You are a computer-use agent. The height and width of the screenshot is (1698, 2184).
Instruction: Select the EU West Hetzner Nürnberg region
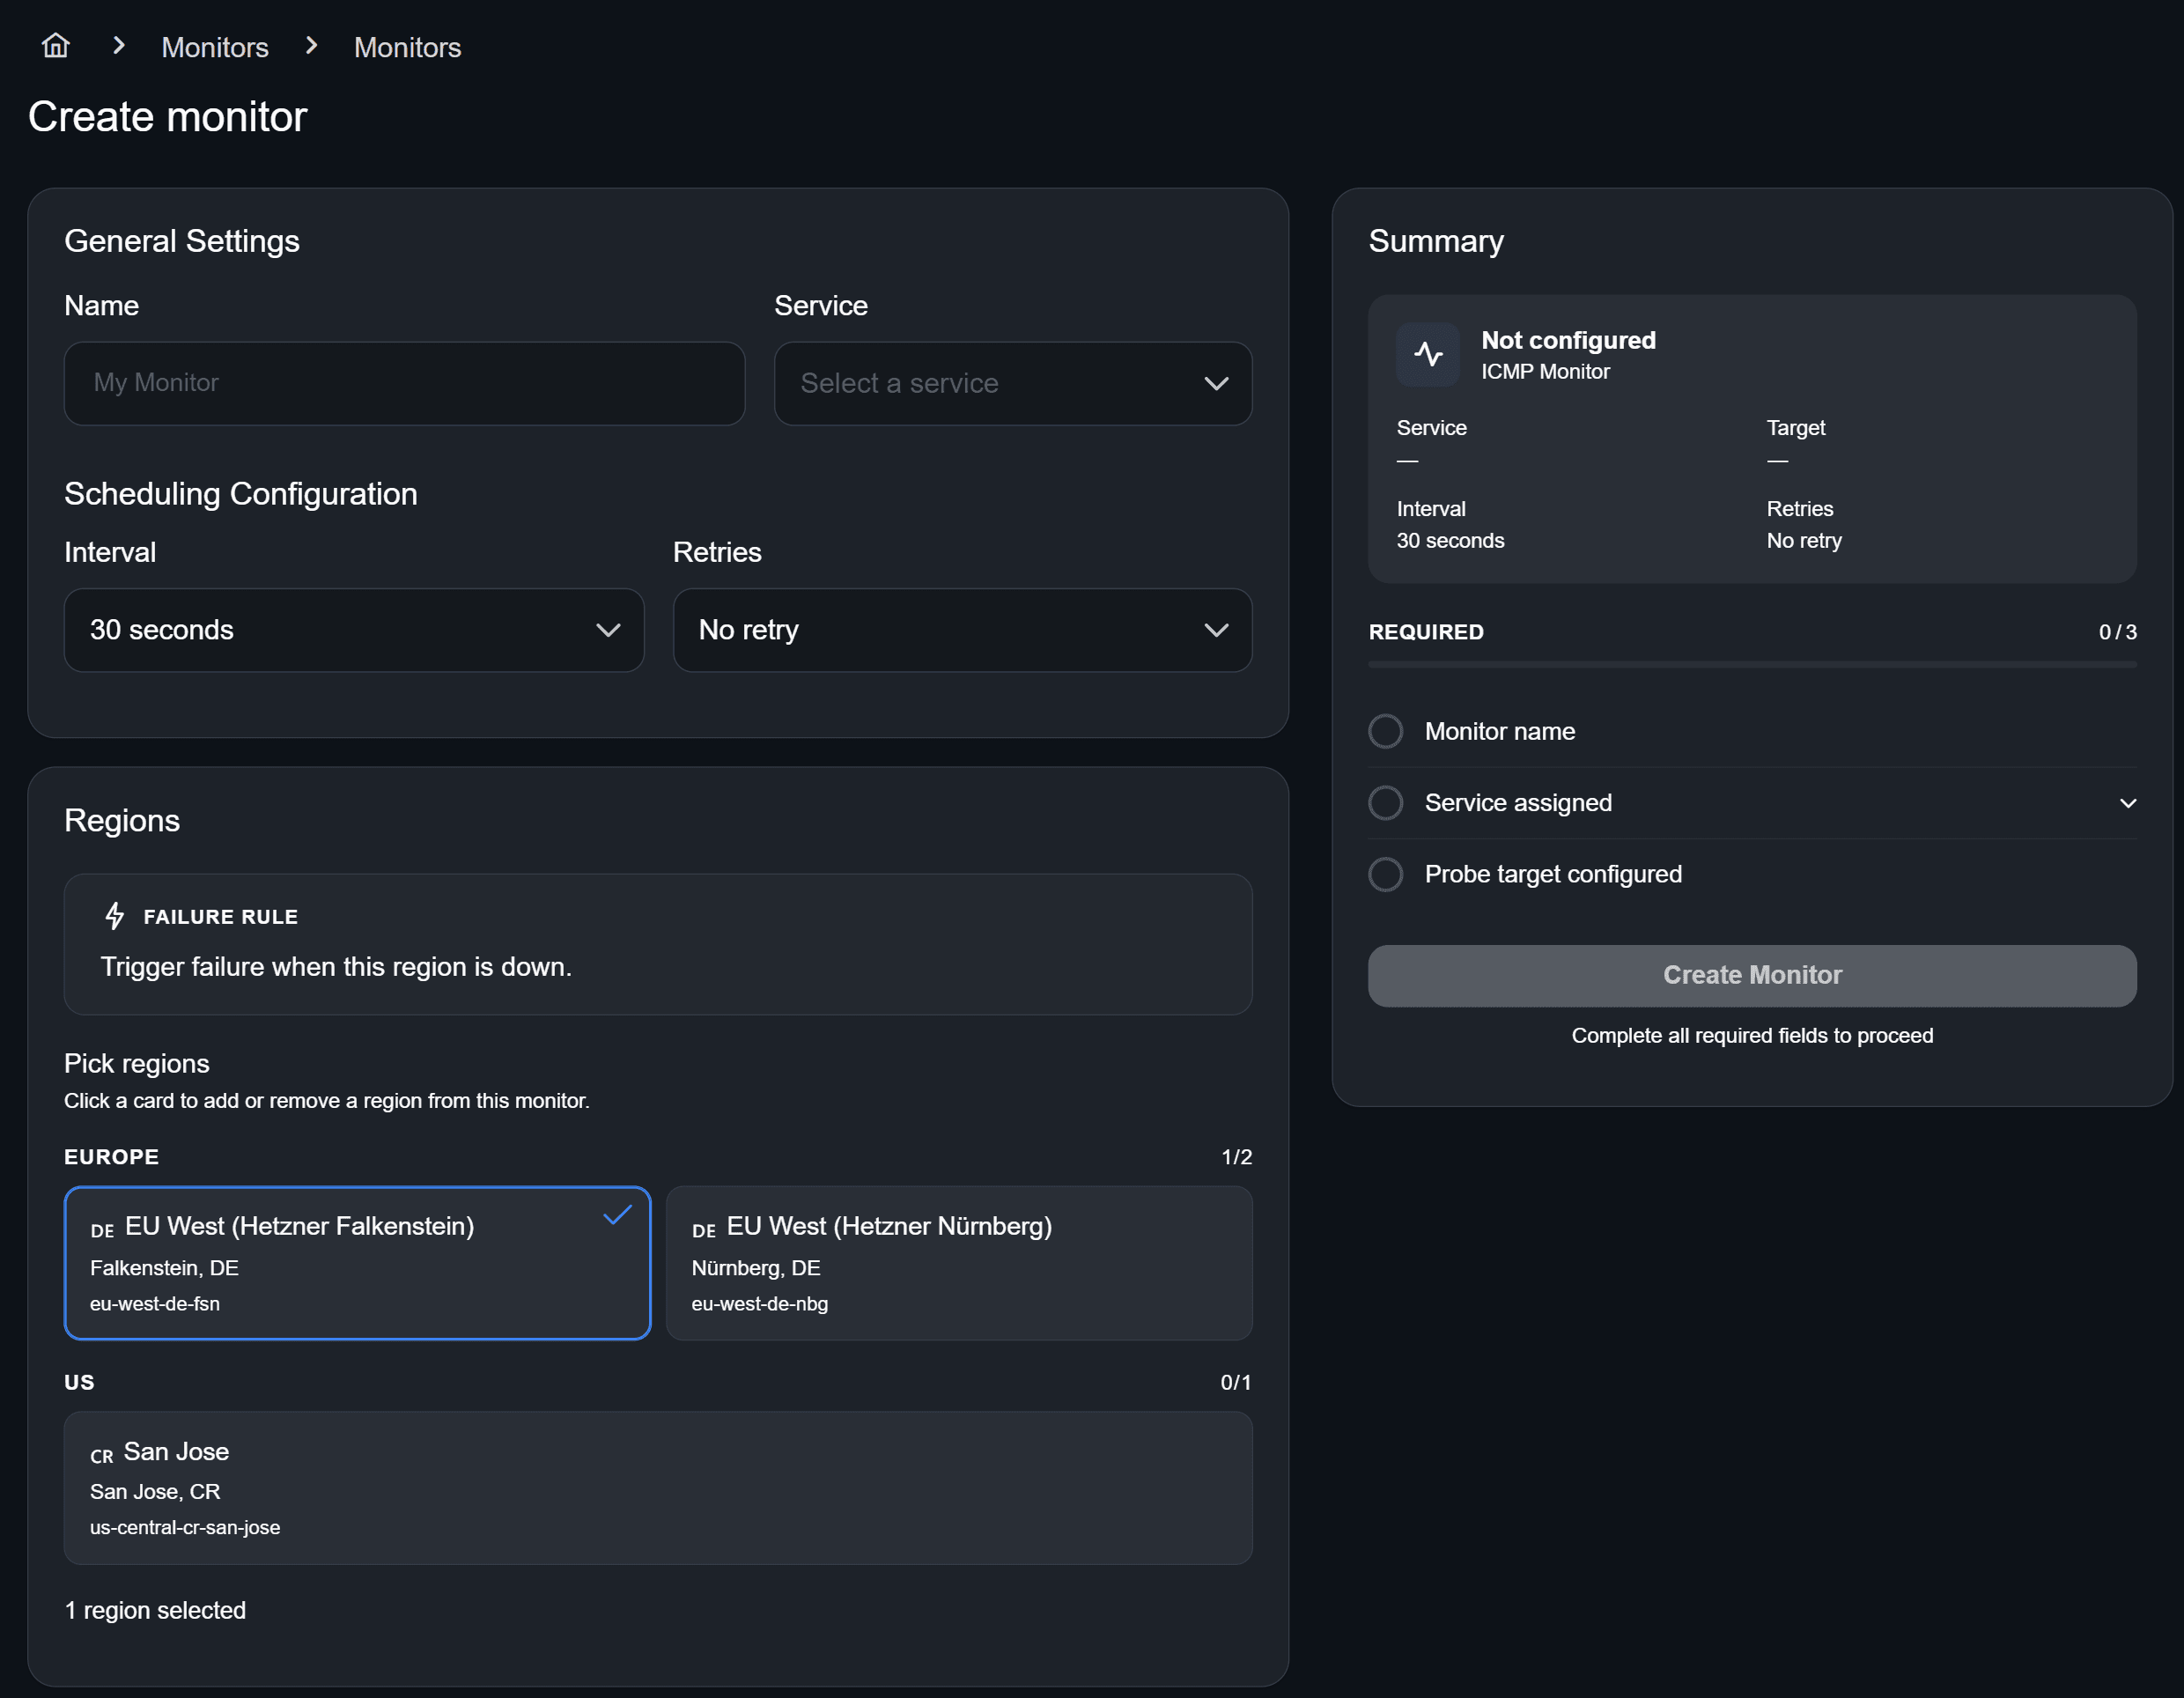point(959,1263)
